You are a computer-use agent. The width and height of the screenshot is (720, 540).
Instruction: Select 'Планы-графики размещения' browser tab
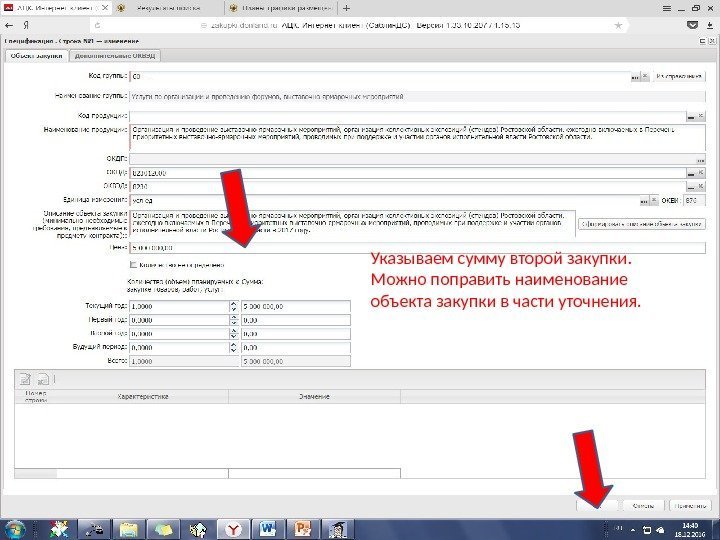click(x=281, y=8)
